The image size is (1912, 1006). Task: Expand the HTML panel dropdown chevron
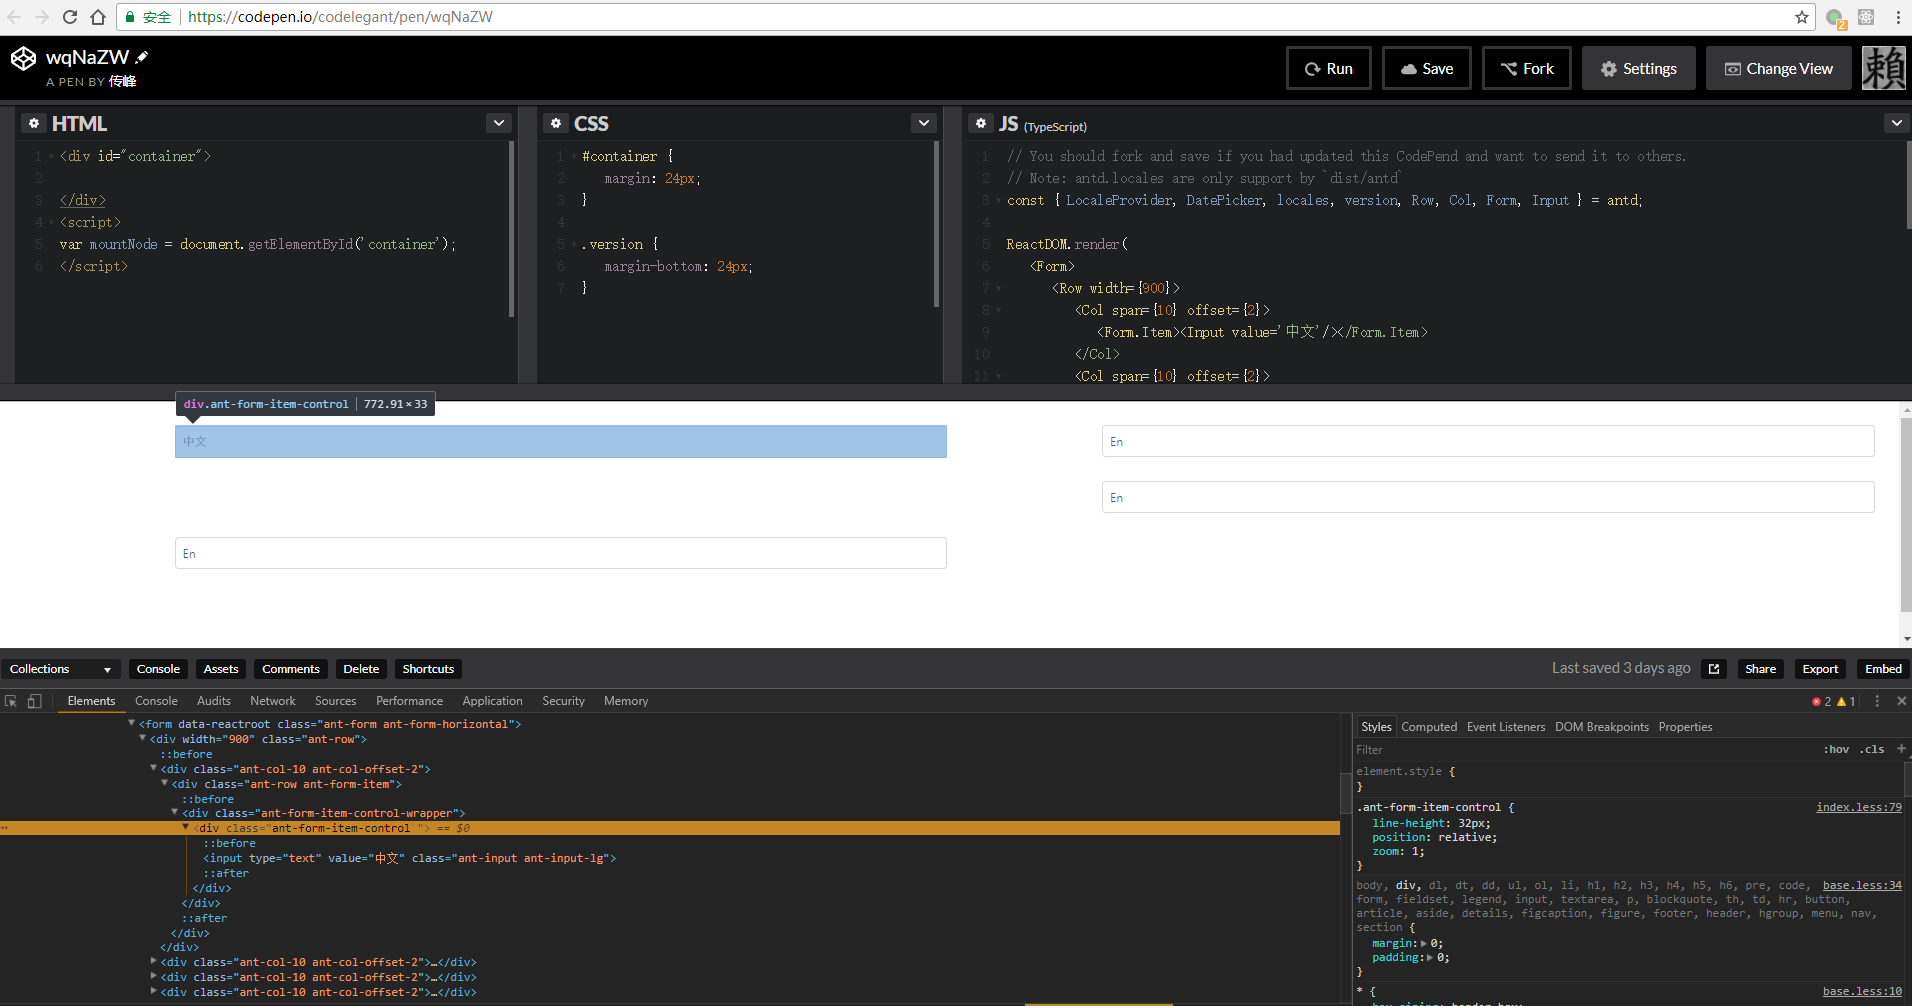(x=498, y=123)
